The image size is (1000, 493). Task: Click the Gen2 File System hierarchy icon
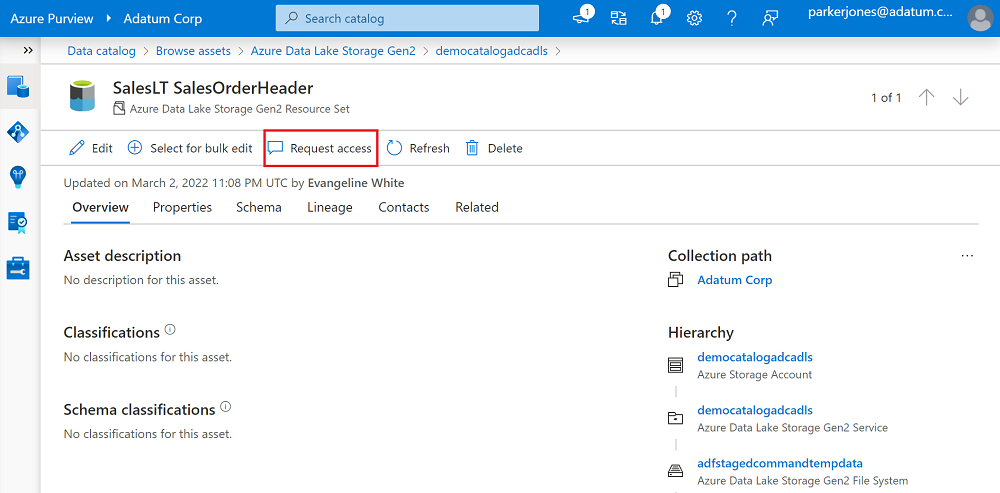675,471
